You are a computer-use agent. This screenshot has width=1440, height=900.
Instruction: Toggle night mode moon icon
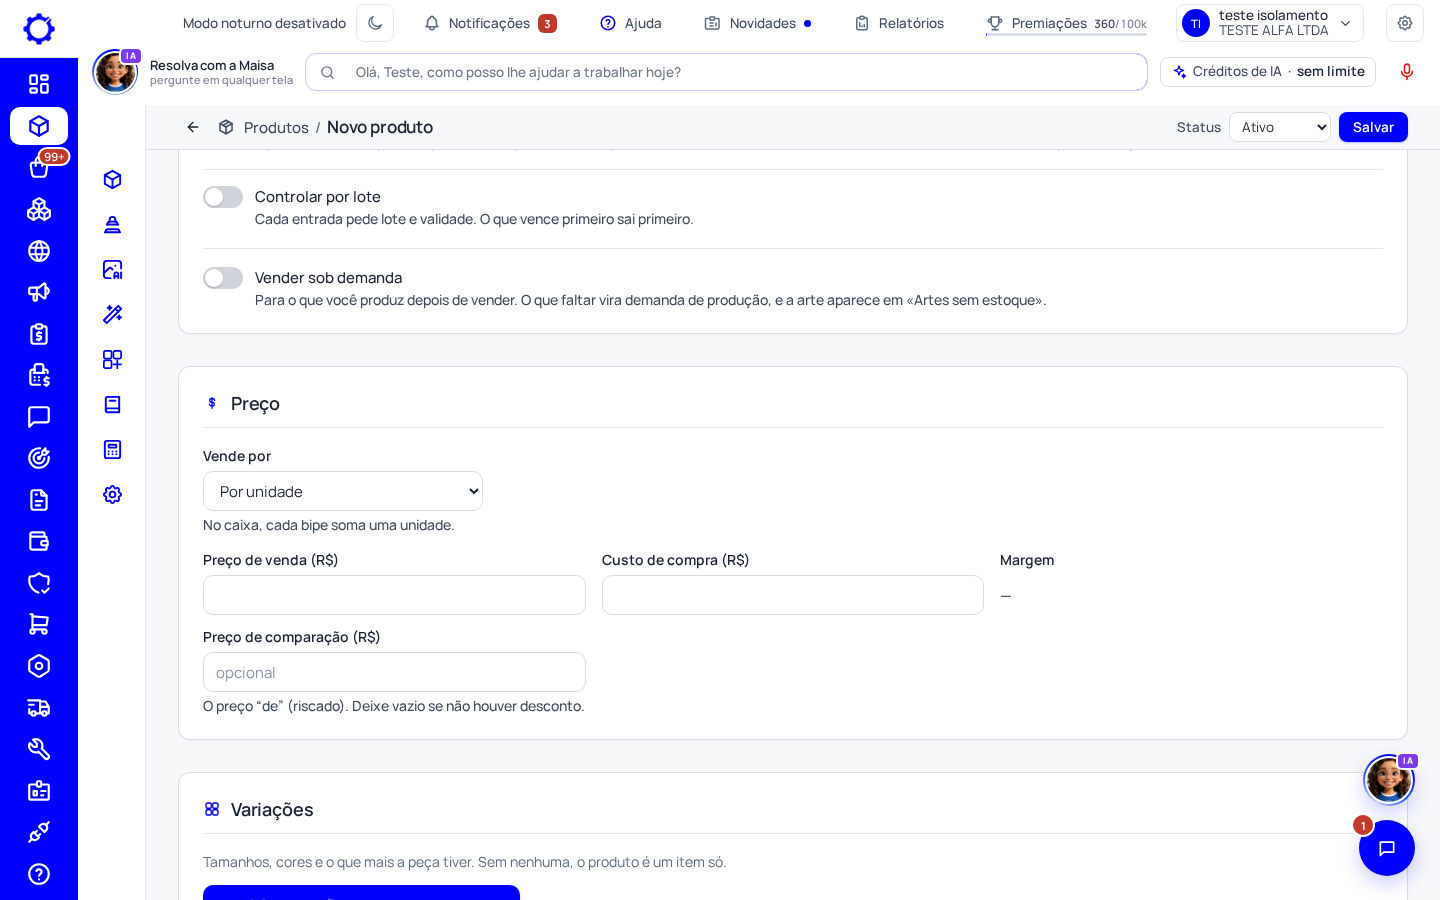coord(375,23)
